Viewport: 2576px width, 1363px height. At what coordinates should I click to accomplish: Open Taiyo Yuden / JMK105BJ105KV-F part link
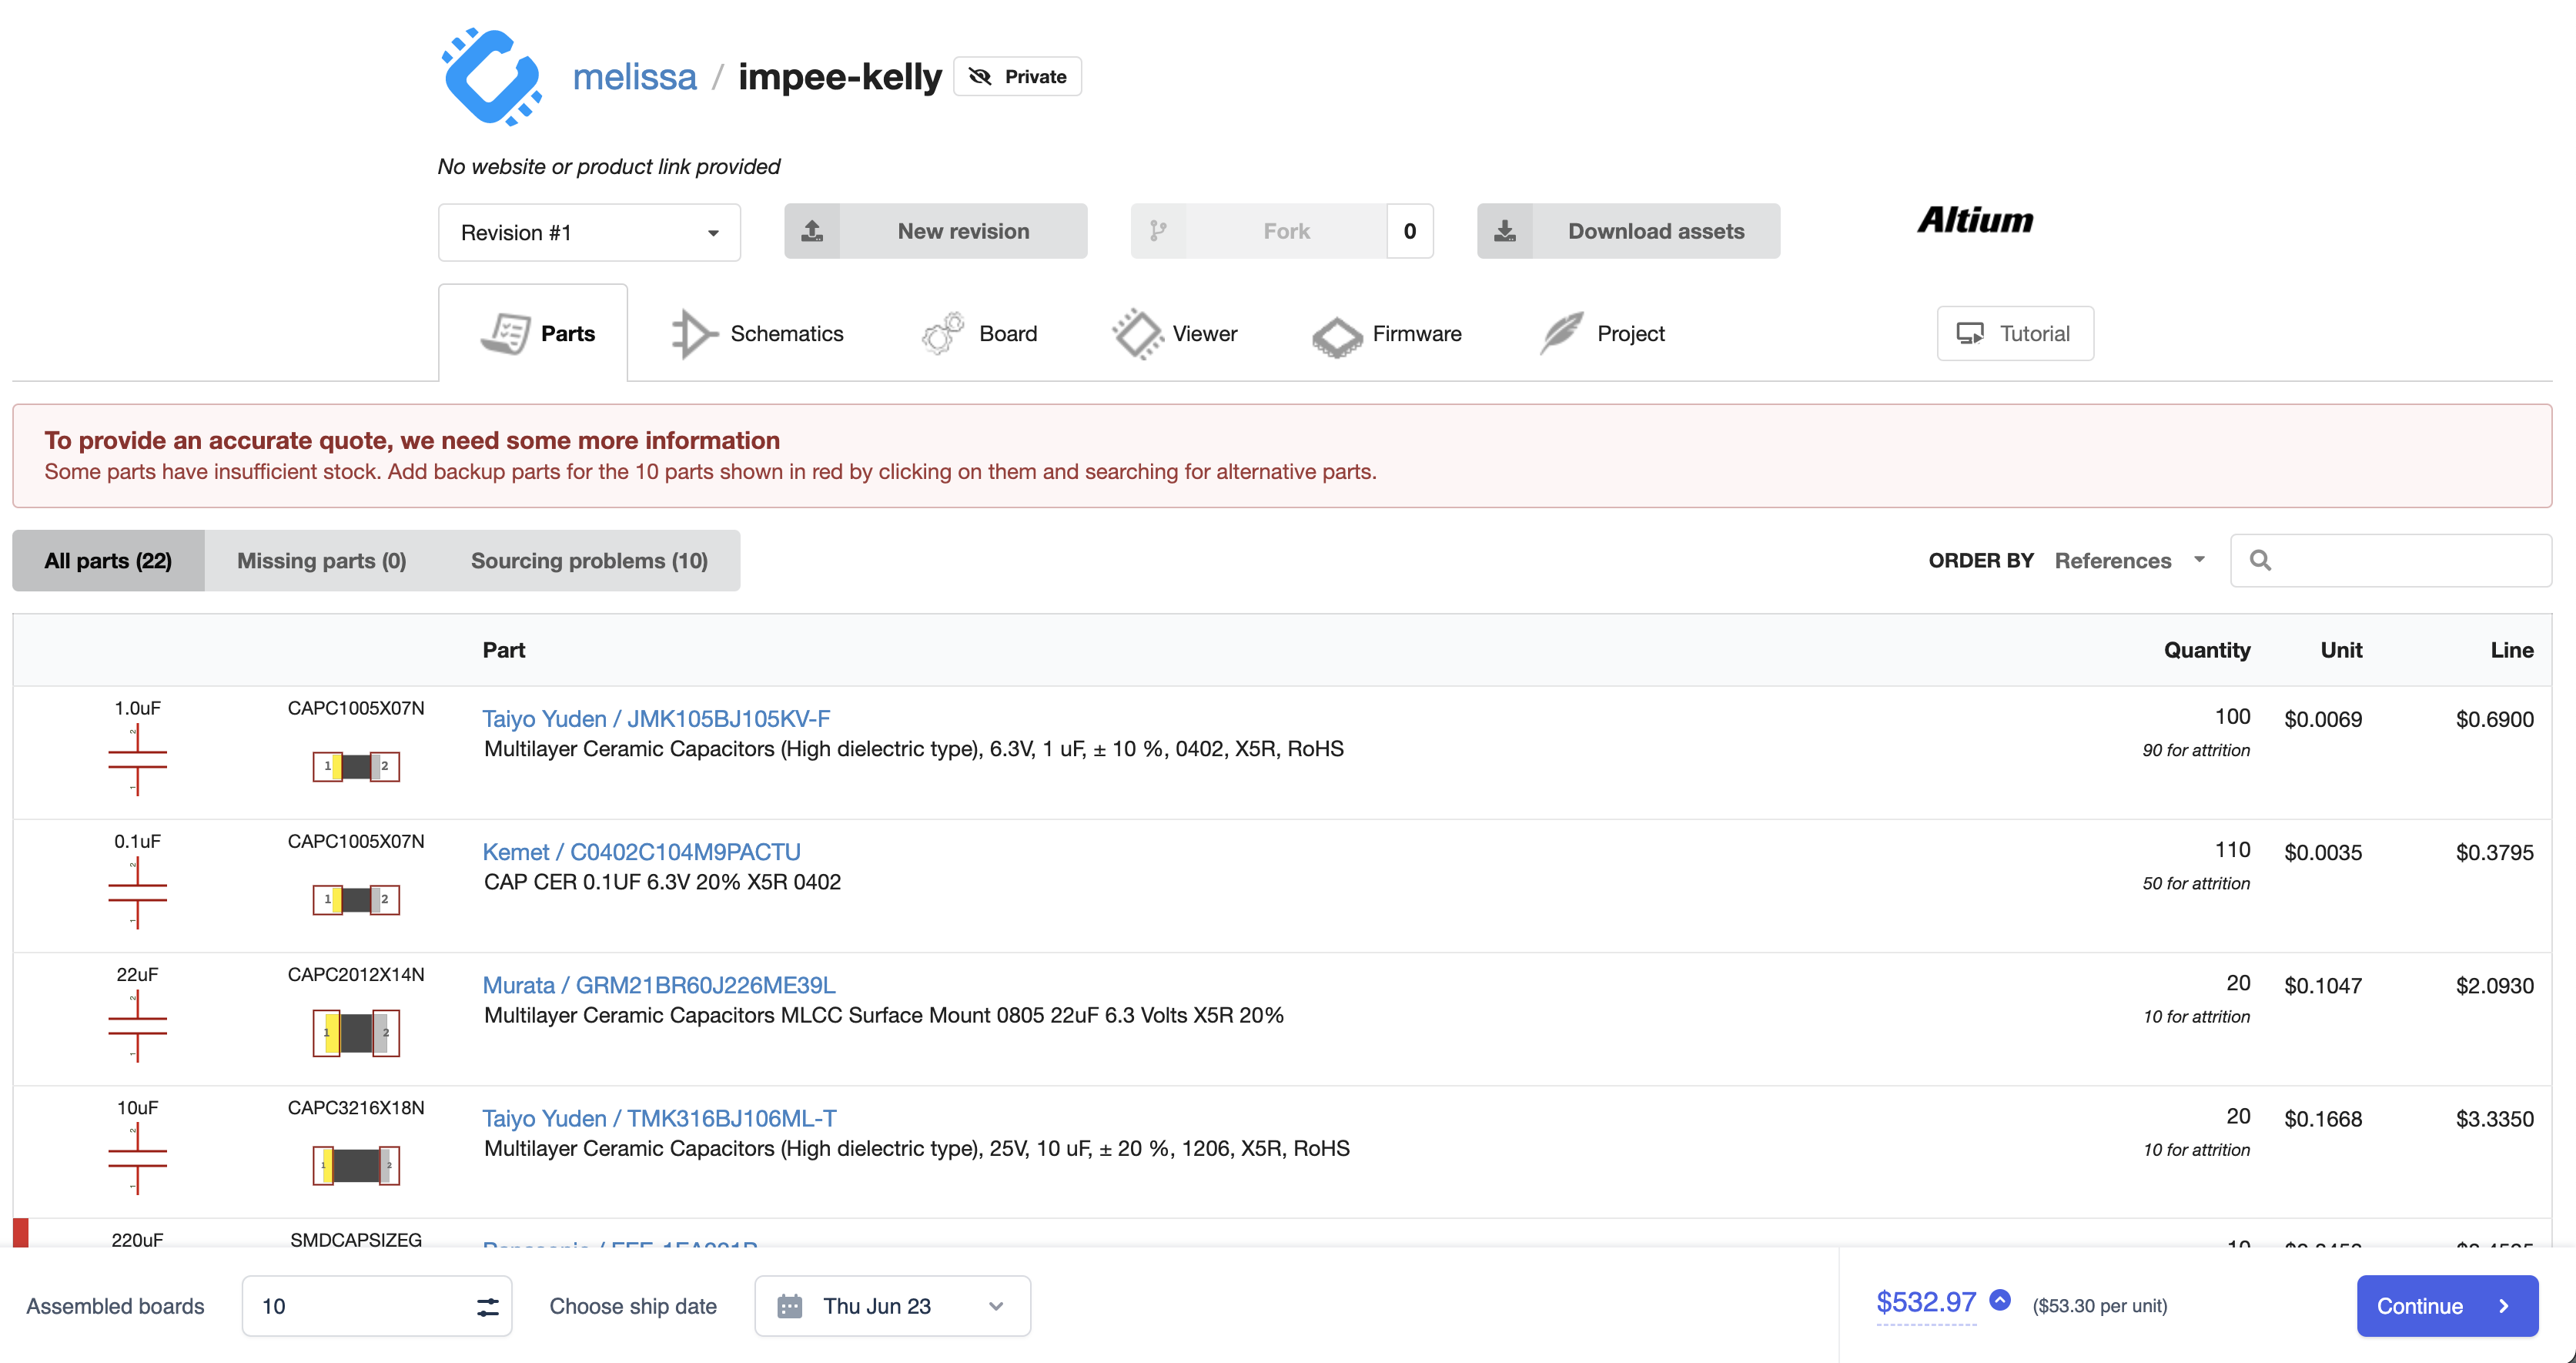[656, 718]
